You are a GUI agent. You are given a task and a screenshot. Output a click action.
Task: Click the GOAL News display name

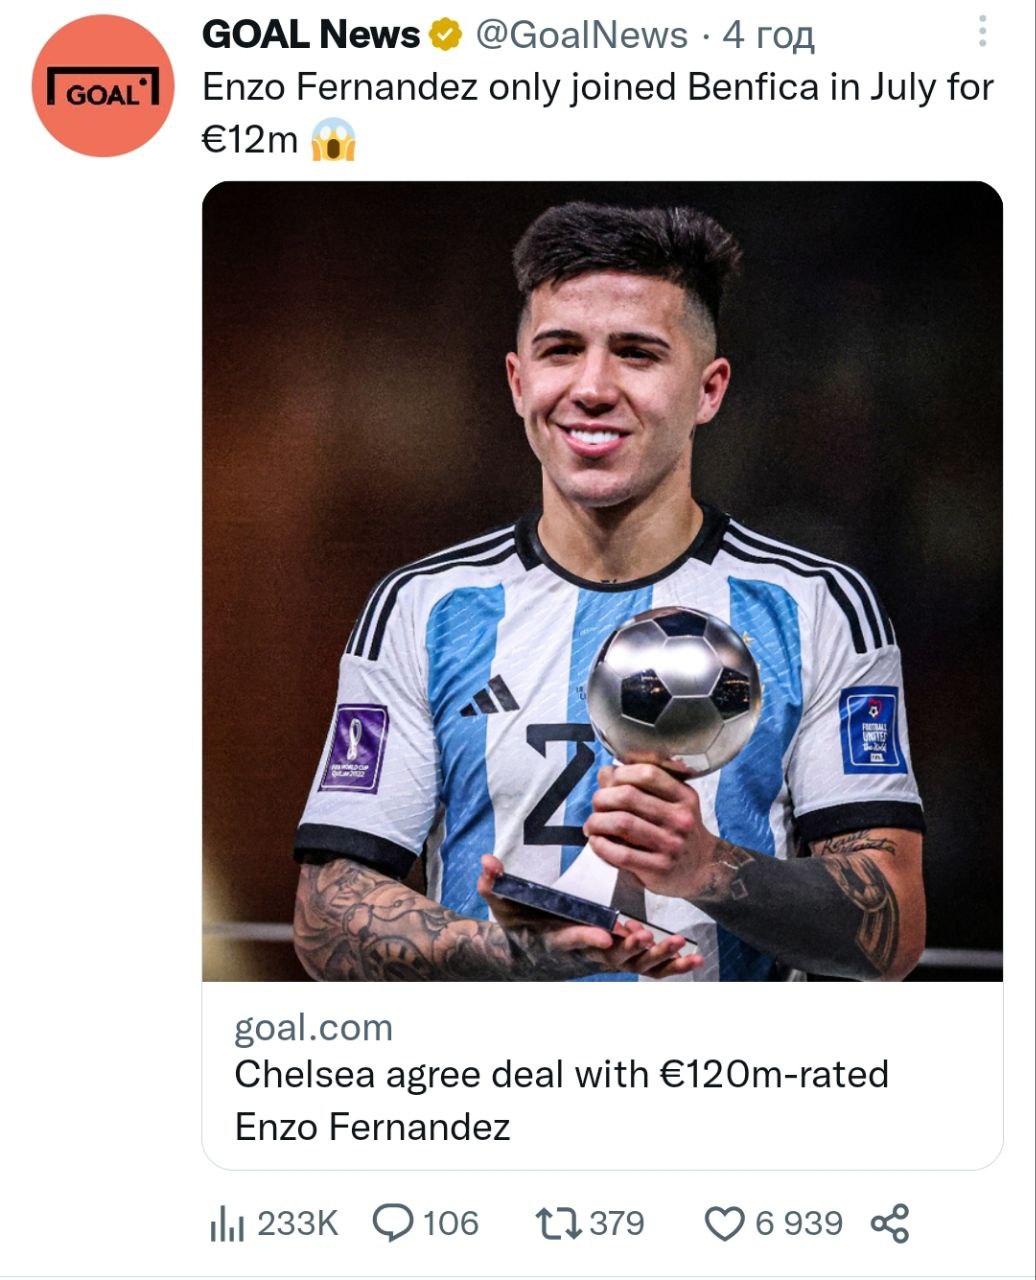(x=311, y=36)
